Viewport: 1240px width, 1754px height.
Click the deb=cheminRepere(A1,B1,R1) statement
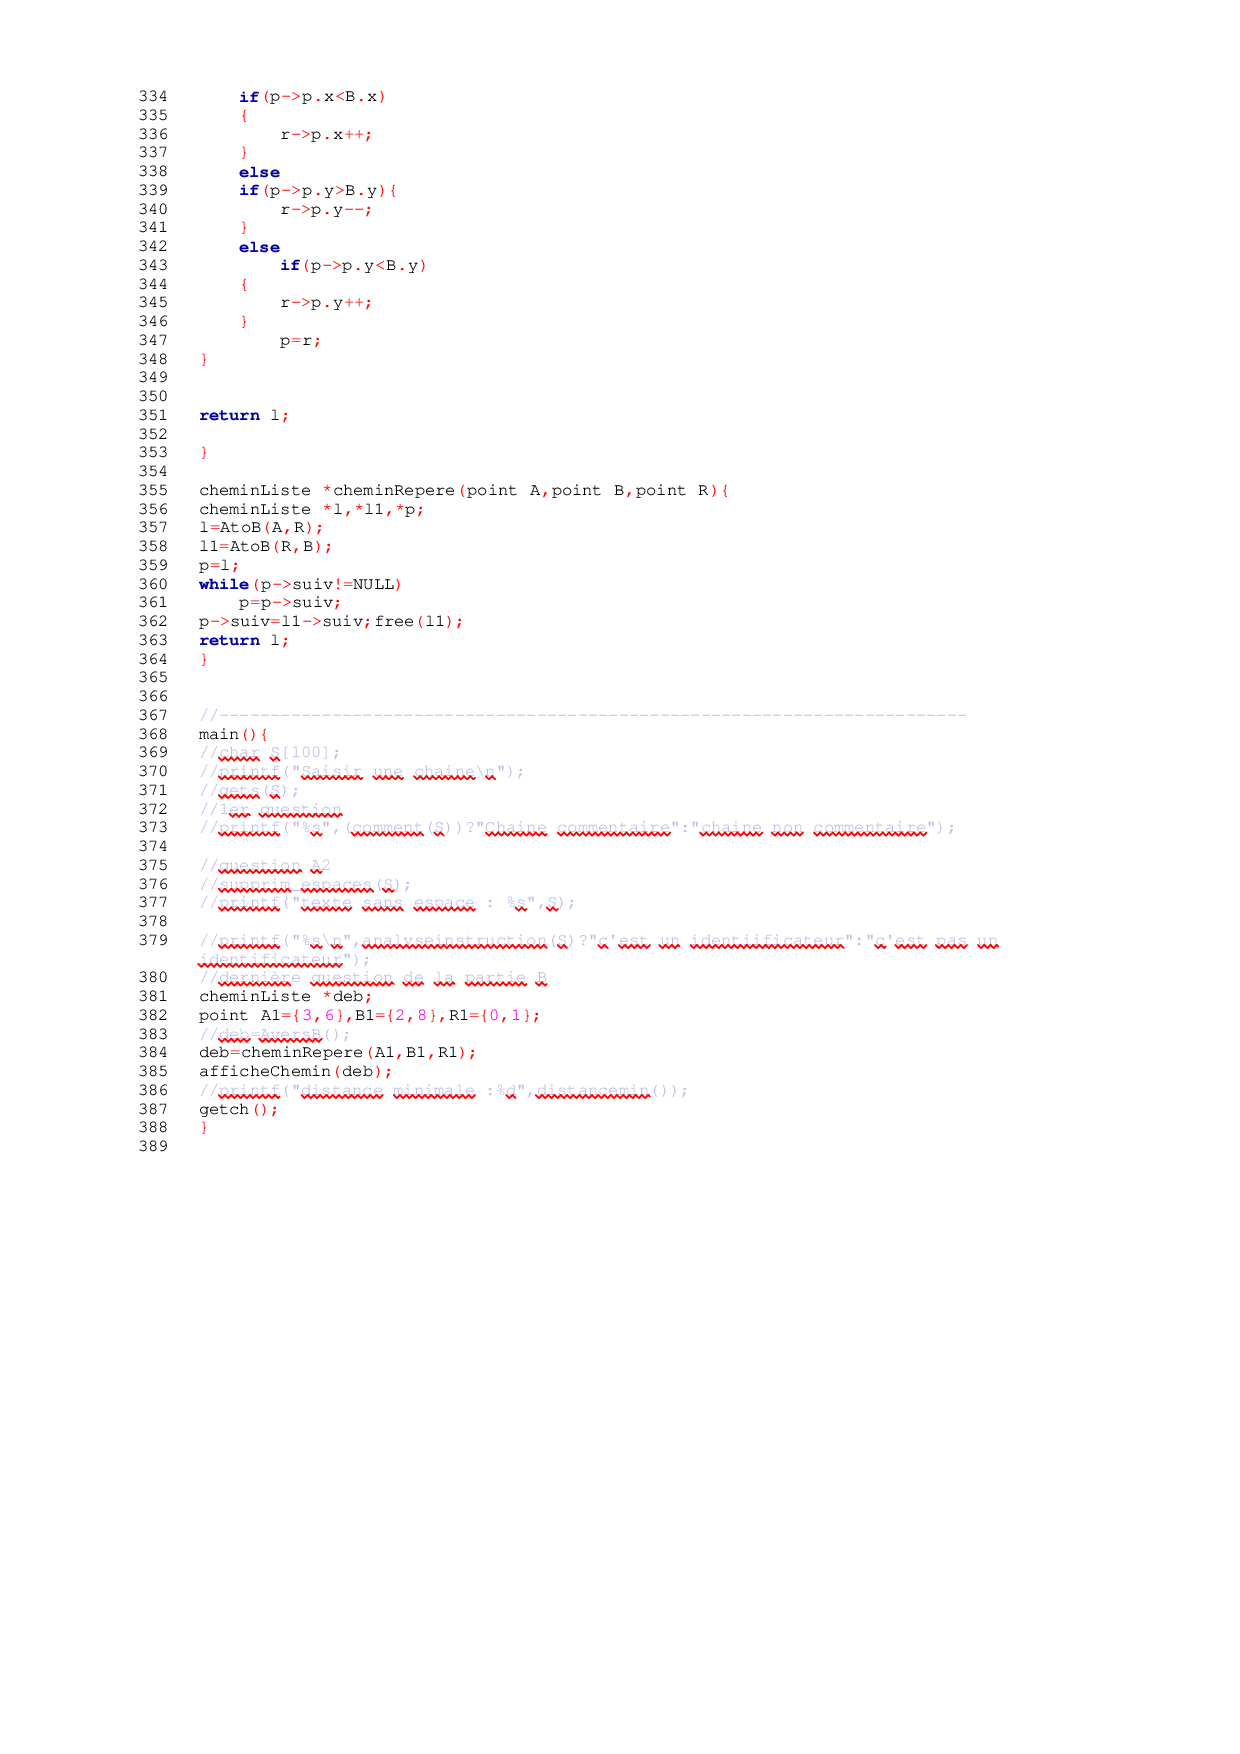pyautogui.click(x=337, y=1052)
